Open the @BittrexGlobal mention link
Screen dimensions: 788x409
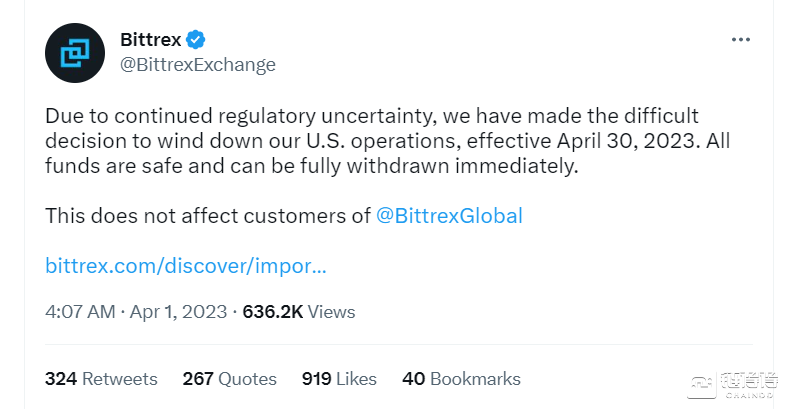pyautogui.click(x=449, y=216)
